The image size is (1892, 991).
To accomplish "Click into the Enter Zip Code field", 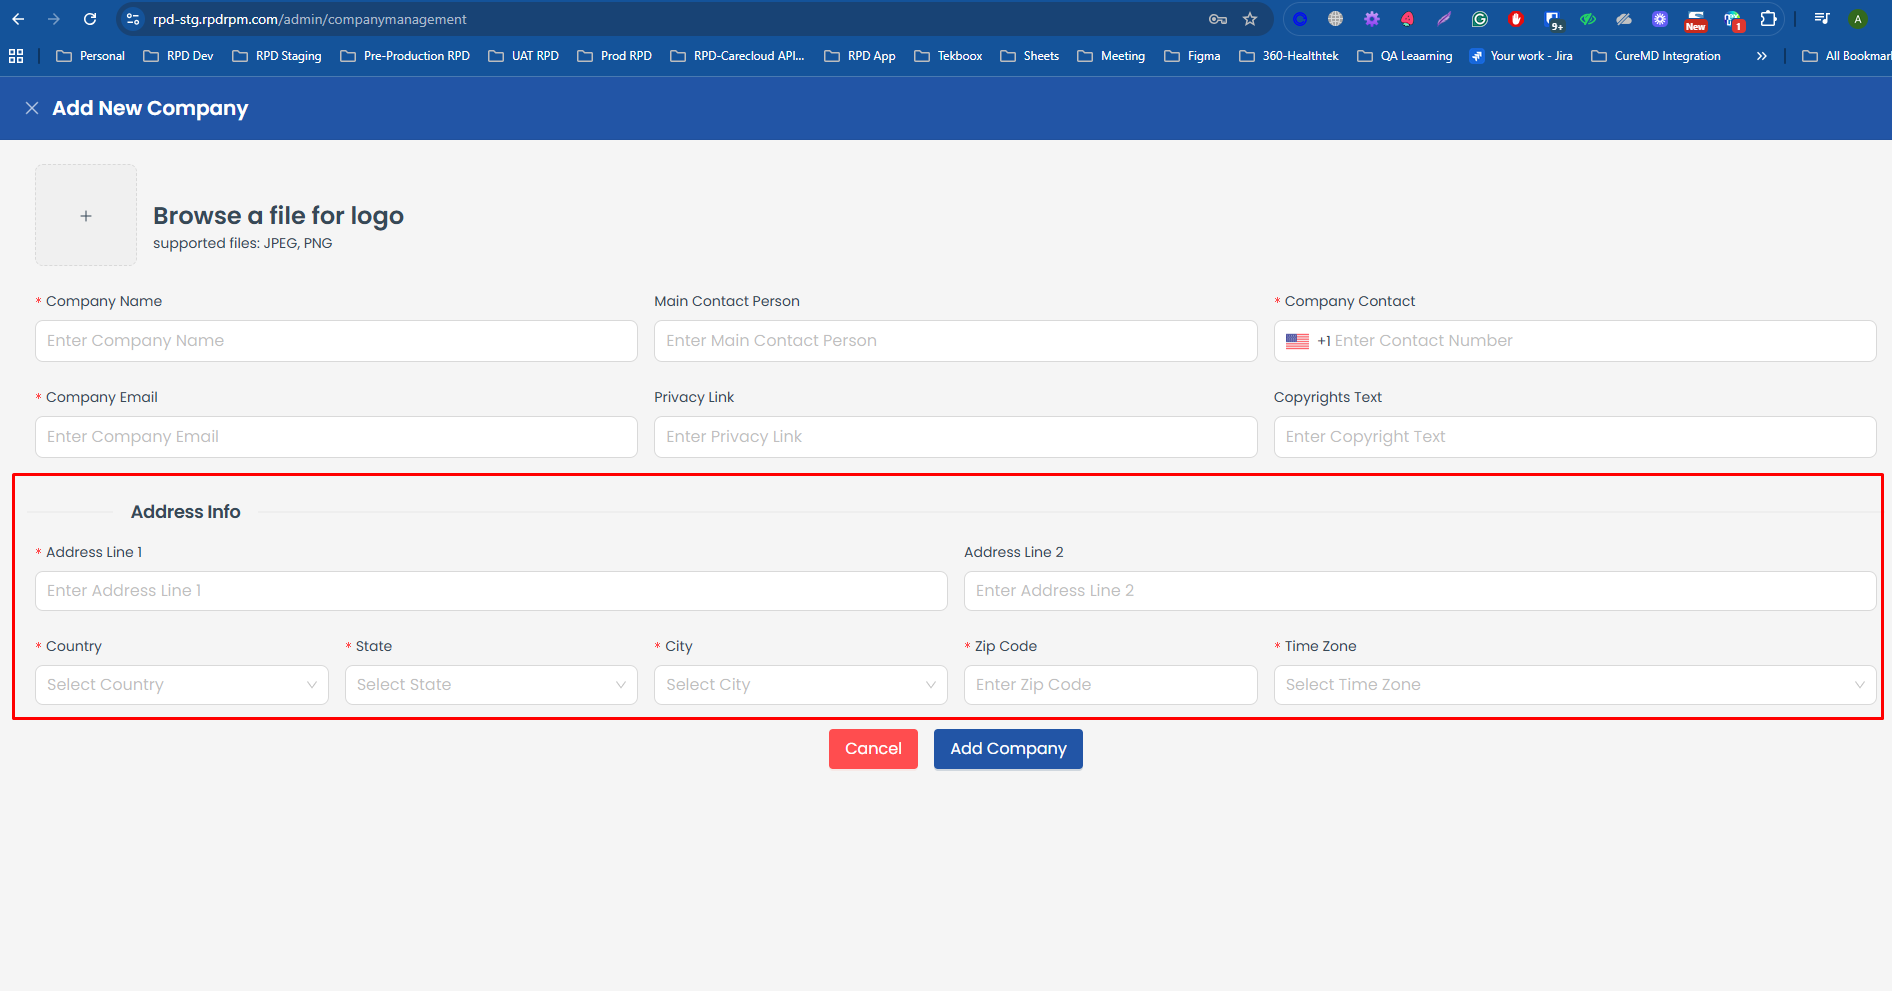I will [x=1110, y=685].
